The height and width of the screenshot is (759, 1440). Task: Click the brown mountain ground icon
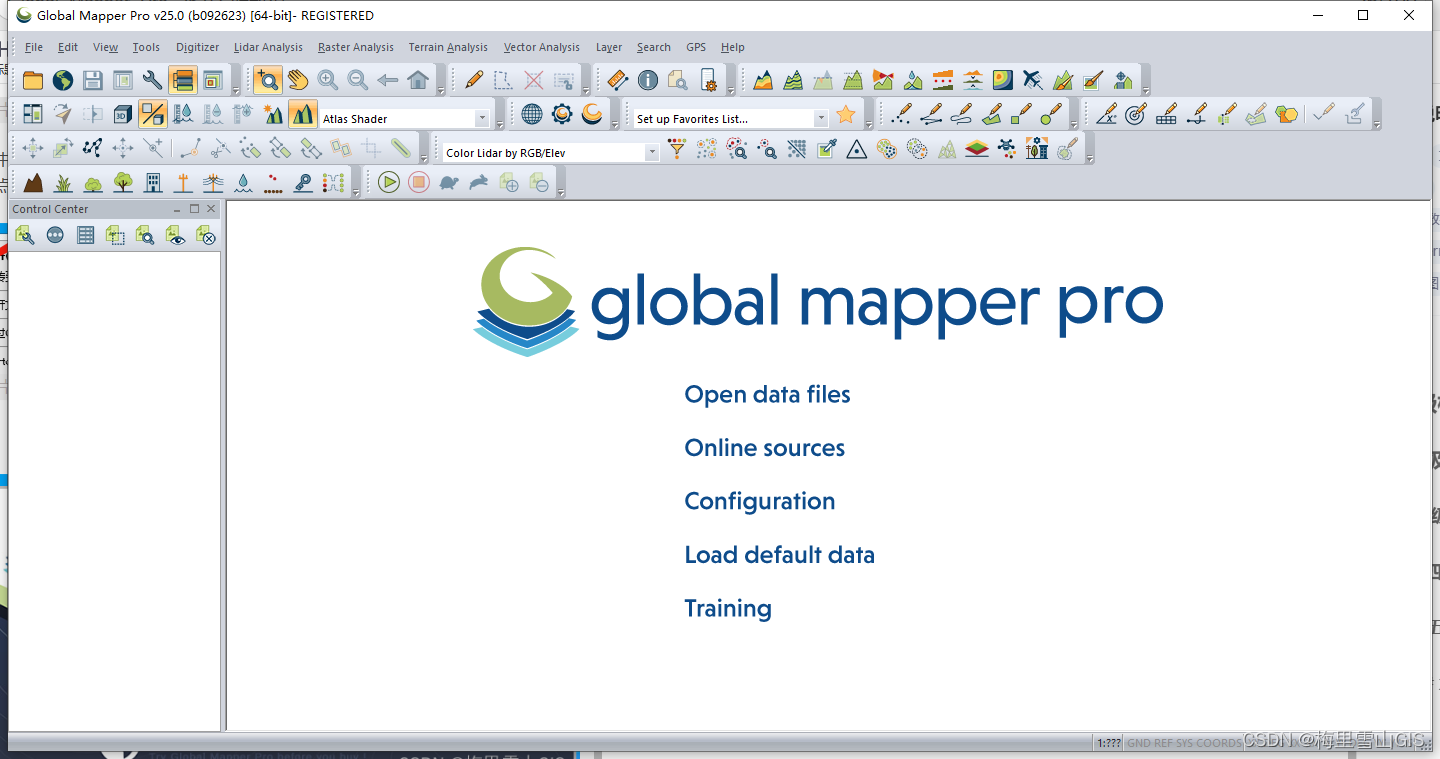33,183
